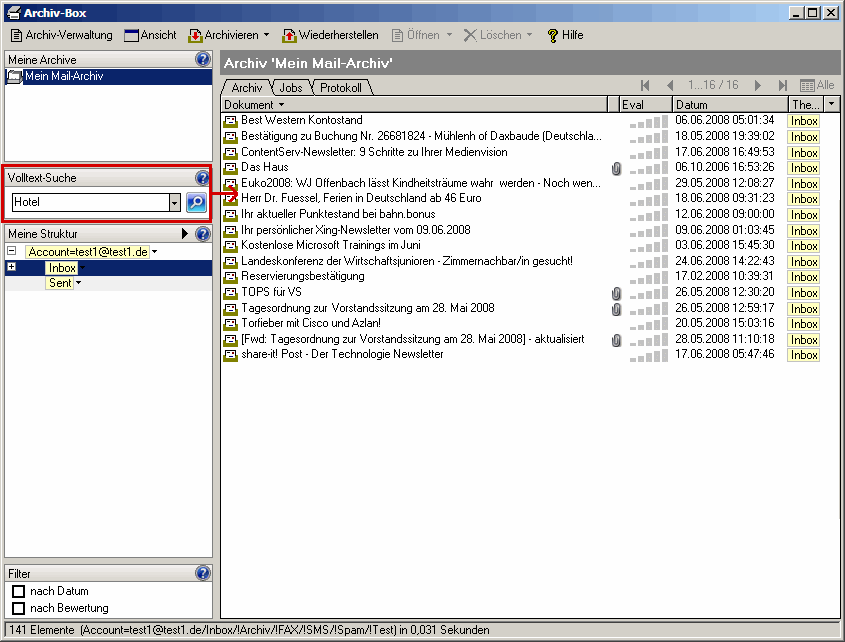The height and width of the screenshot is (642, 845).
Task: Click the full-text search magnifier button
Action: (x=196, y=202)
